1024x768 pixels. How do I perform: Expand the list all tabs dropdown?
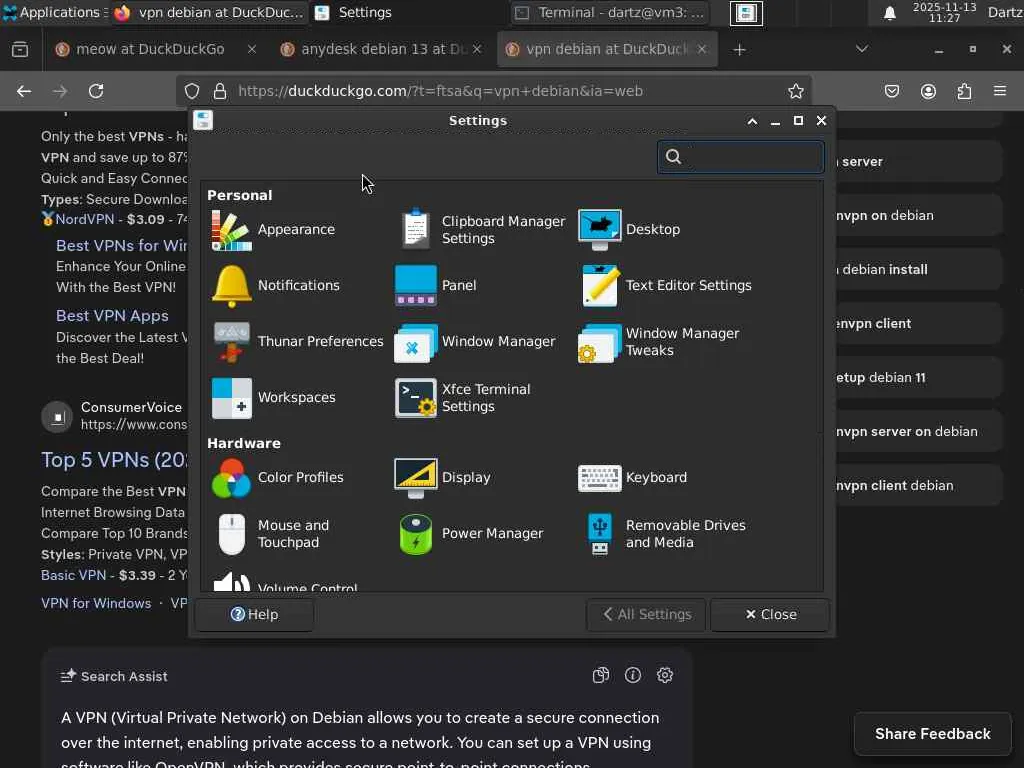click(862, 49)
